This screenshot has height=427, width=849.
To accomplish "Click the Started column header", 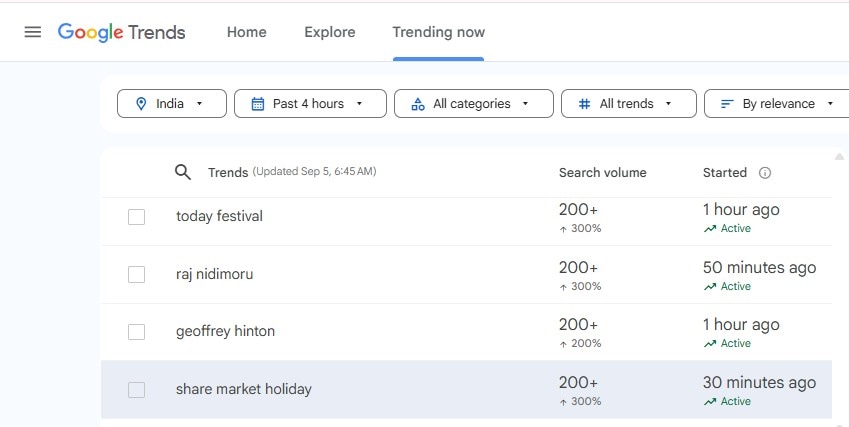I will [724, 173].
